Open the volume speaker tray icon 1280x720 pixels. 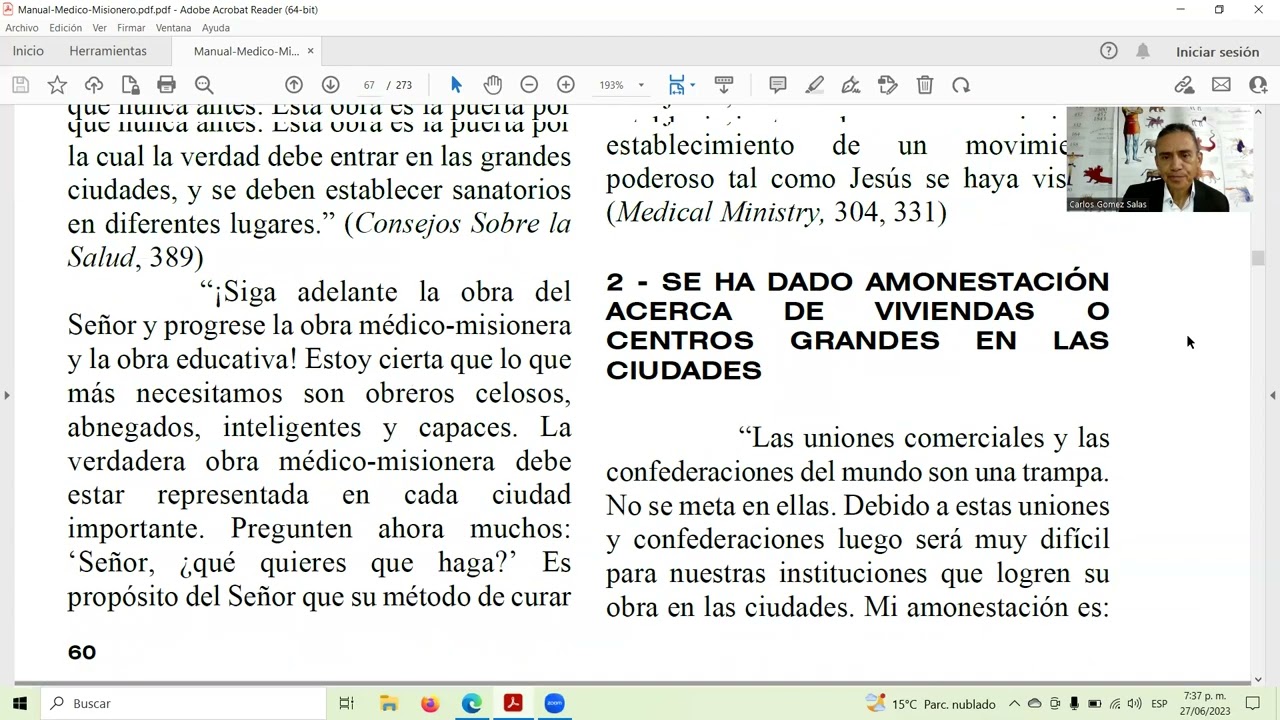[1136, 704]
